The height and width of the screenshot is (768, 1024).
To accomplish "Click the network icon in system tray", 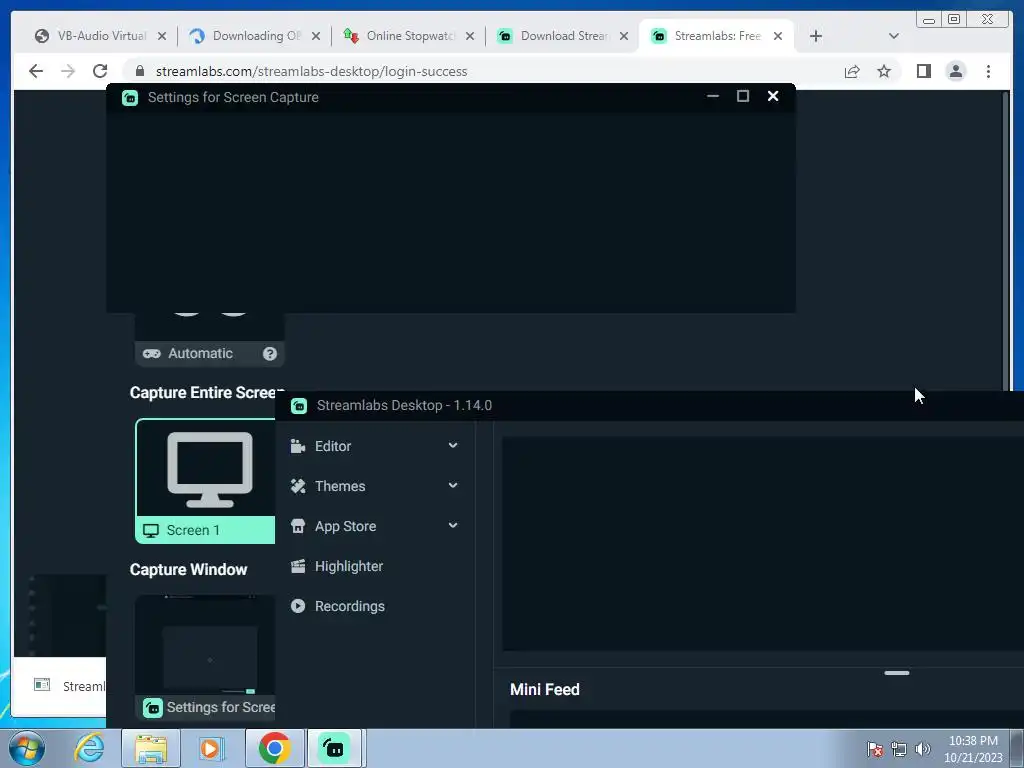I will [899, 749].
